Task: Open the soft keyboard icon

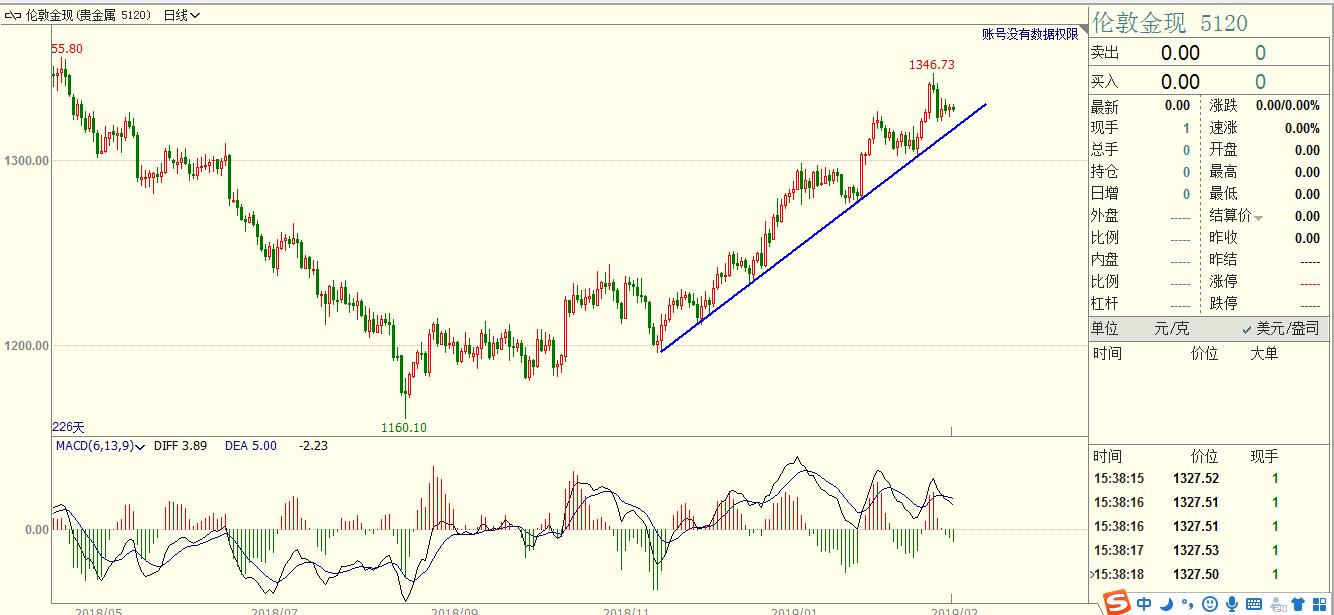Action: pos(1254,603)
